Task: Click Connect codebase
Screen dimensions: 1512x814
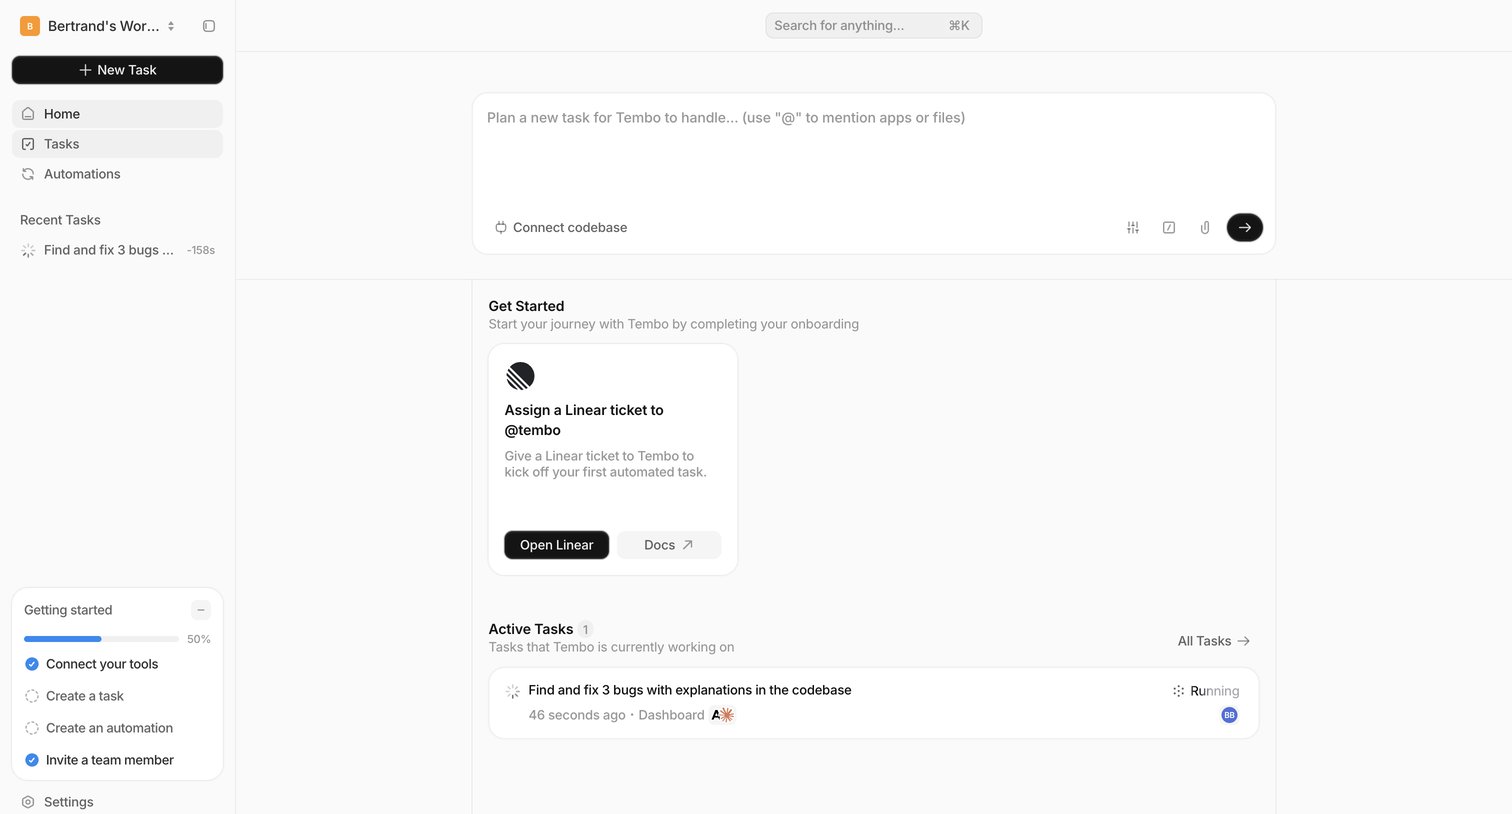Action: pos(561,228)
